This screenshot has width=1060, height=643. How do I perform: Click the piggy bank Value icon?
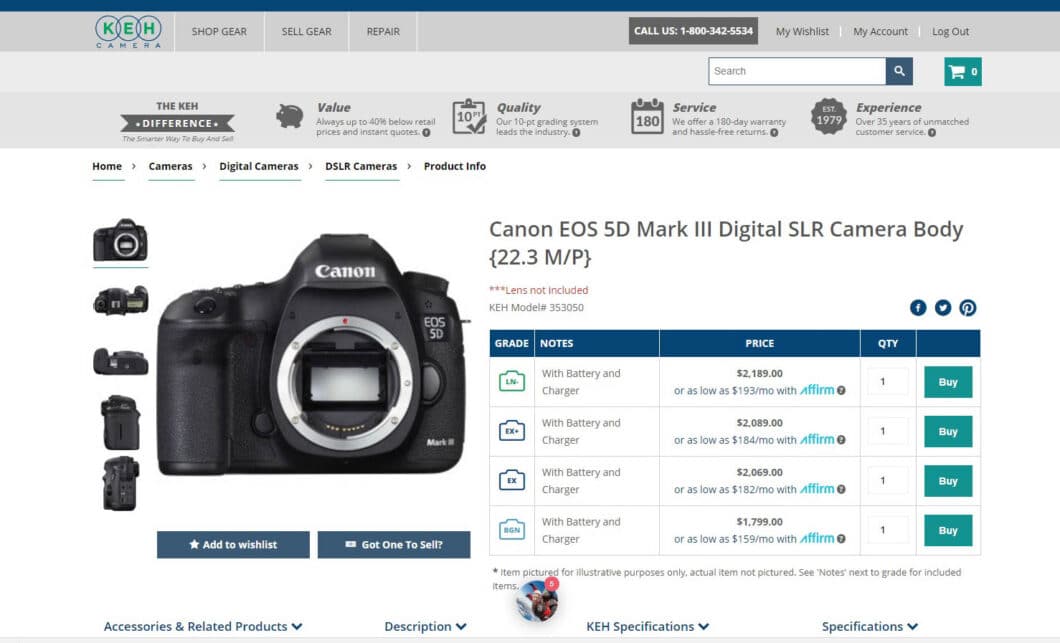pos(290,116)
